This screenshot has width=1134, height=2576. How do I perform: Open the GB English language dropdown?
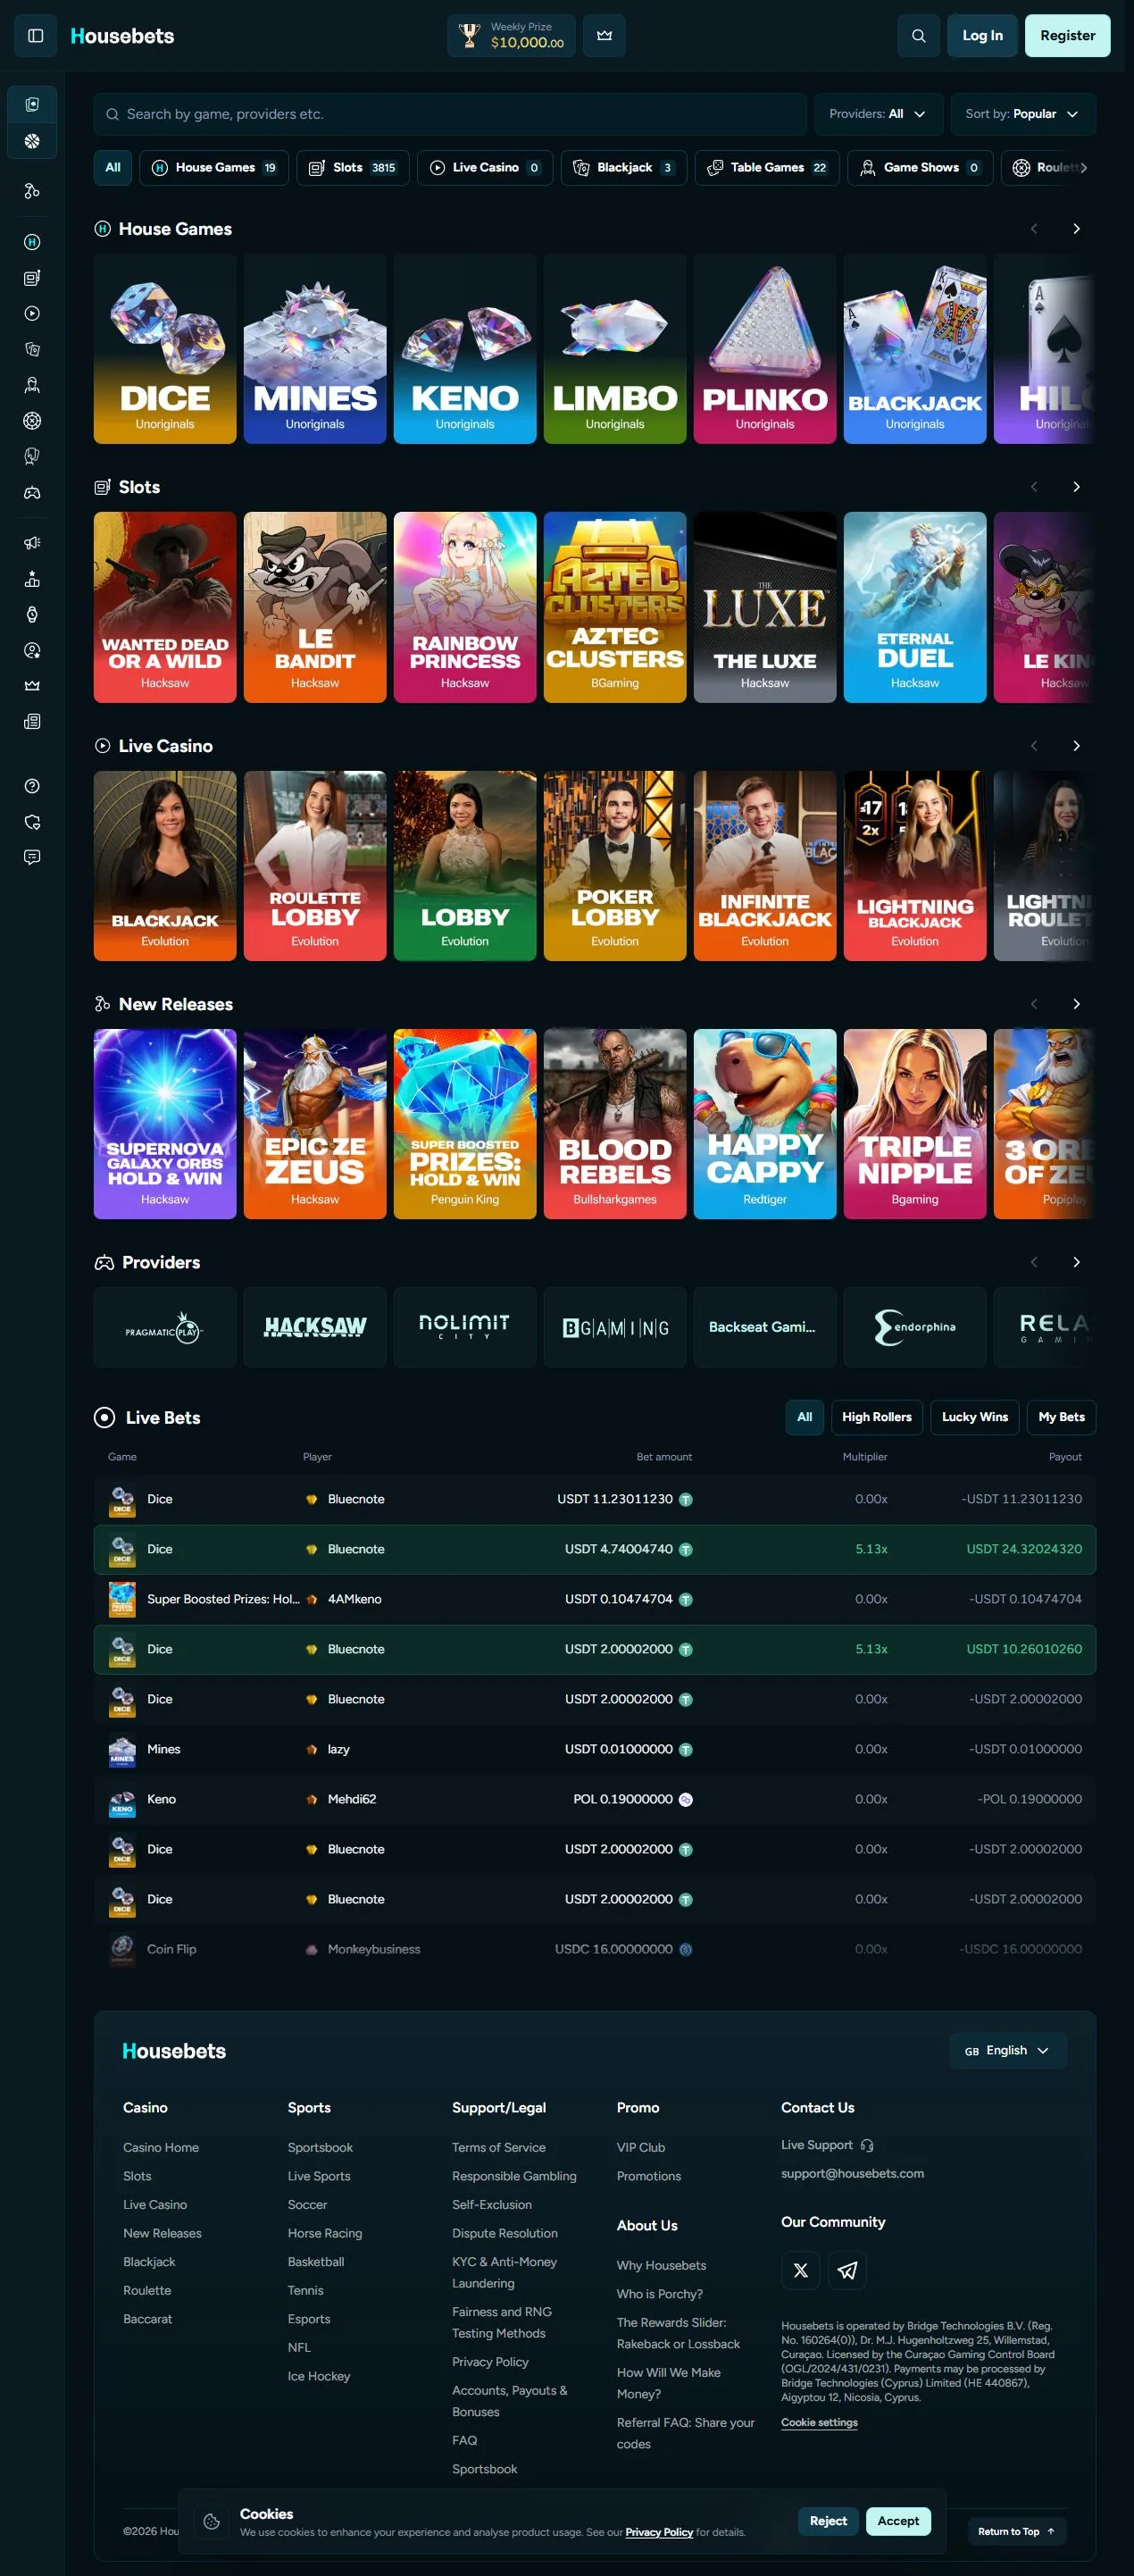tap(1007, 2050)
